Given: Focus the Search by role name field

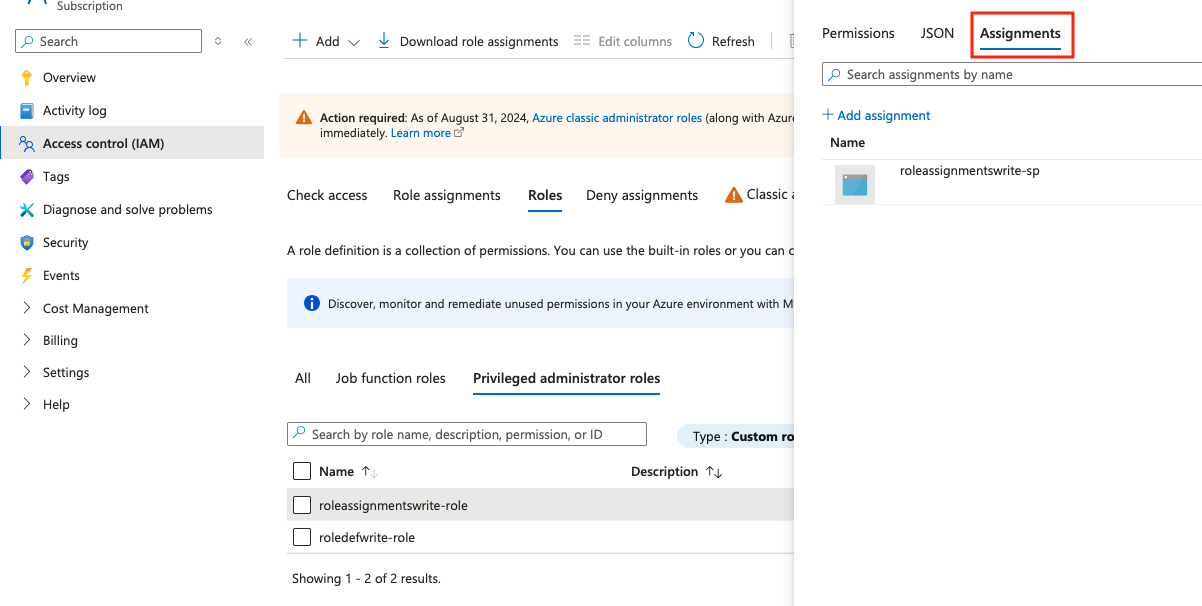Looking at the screenshot, I should 467,434.
